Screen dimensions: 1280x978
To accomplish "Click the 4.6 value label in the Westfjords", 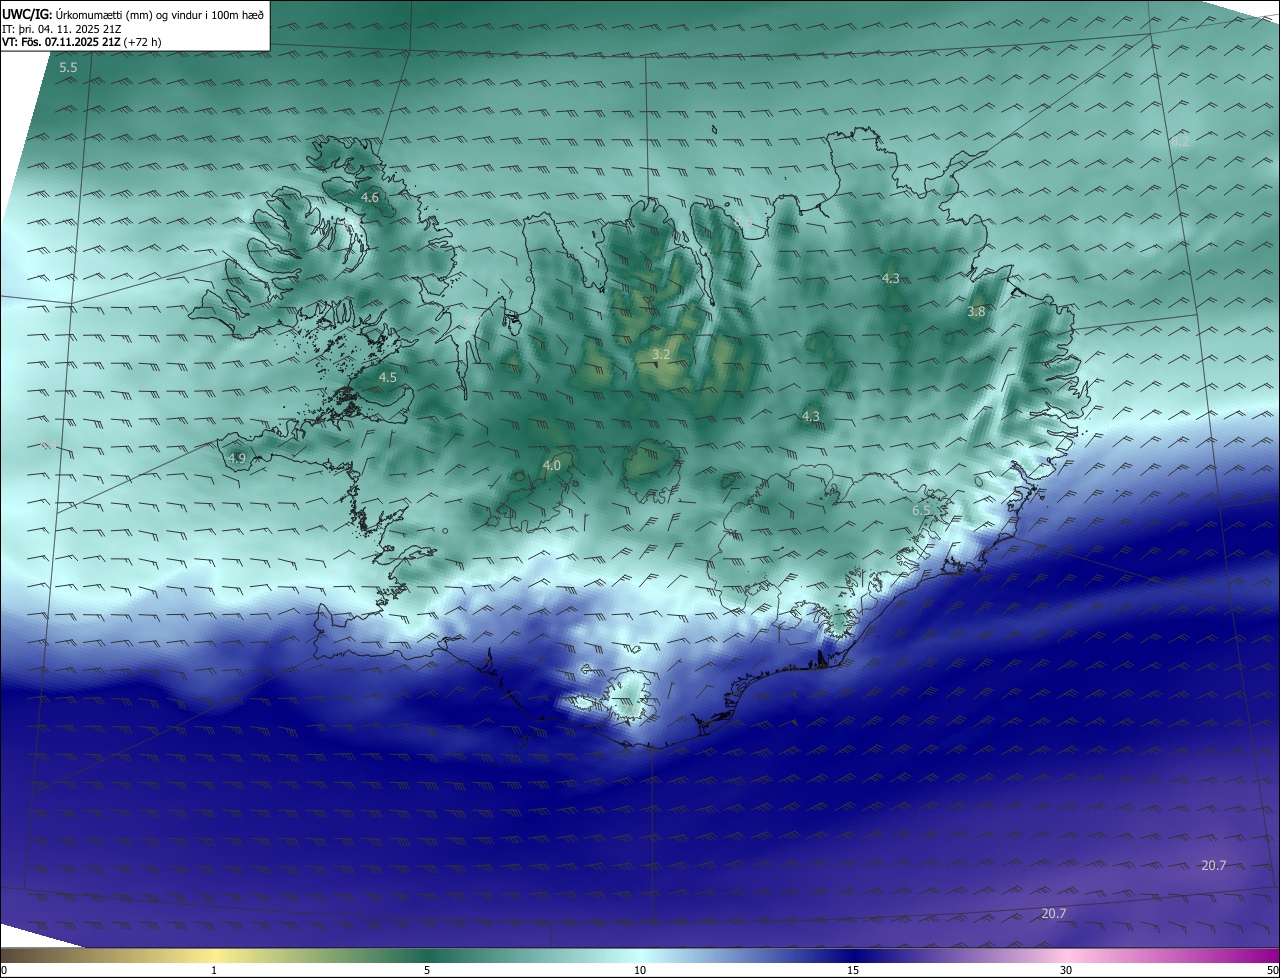I will 370,197.
